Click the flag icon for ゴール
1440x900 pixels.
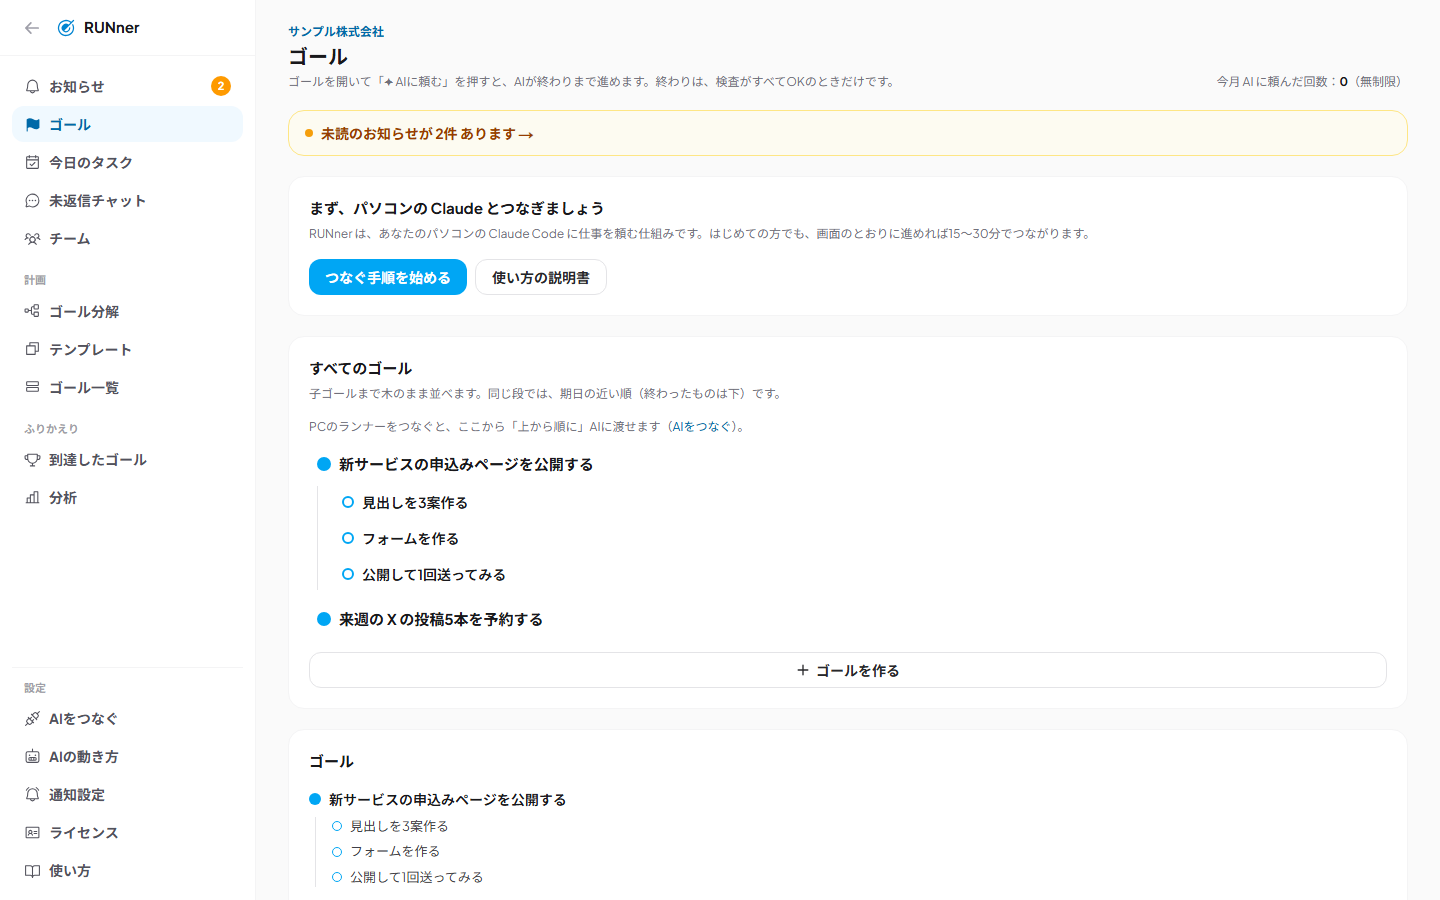32,125
